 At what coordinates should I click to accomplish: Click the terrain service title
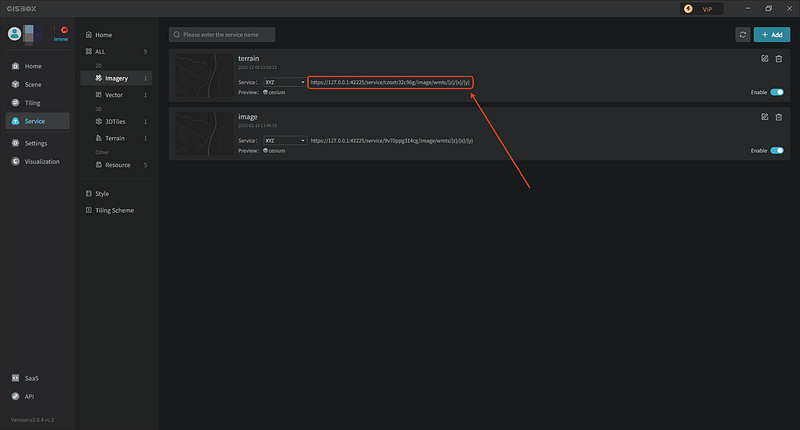pyautogui.click(x=248, y=58)
